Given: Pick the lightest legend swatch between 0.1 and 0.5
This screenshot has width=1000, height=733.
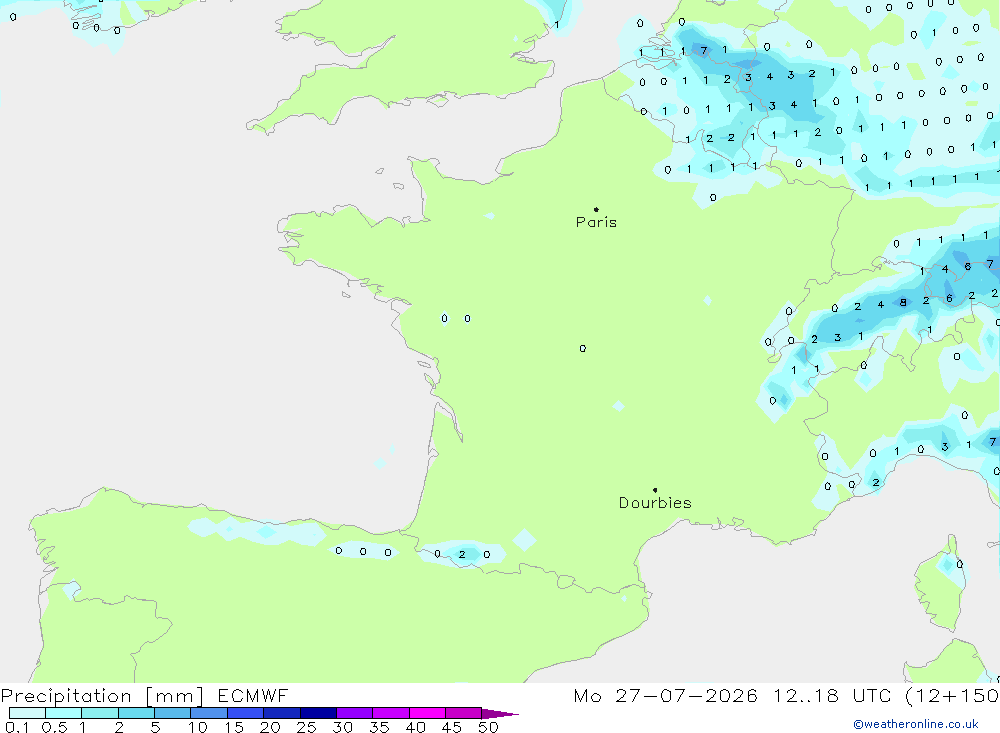Looking at the screenshot, I should tap(27, 713).
